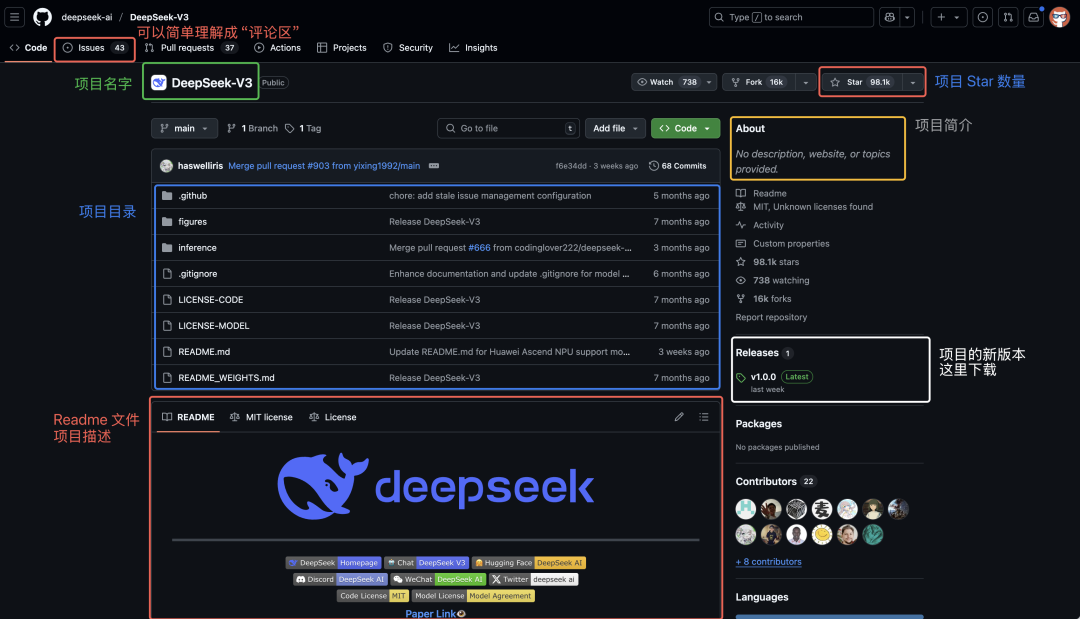The width and height of the screenshot is (1080, 619).
Task: Switch to the Code tab
Action: pyautogui.click(x=28, y=48)
